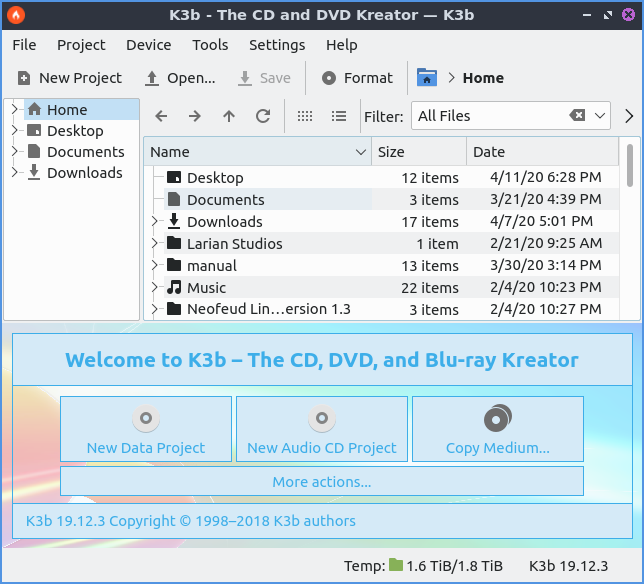Expand the Larian Studios folder
644x584 pixels.
(155, 244)
